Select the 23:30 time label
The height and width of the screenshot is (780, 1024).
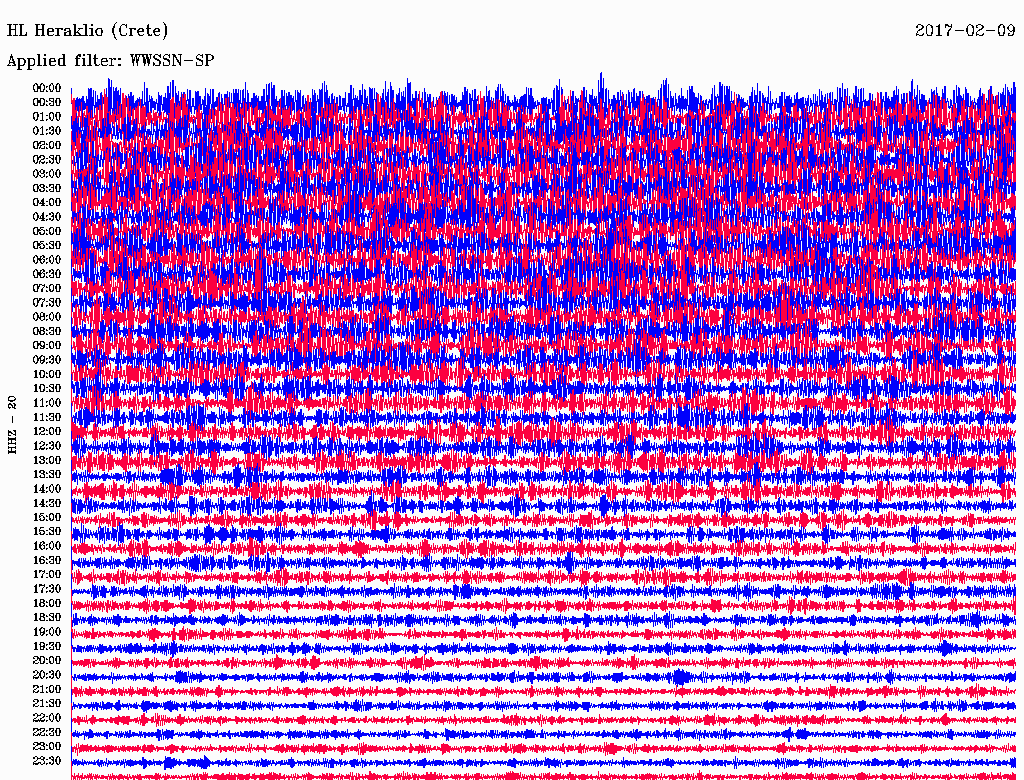tap(47, 760)
